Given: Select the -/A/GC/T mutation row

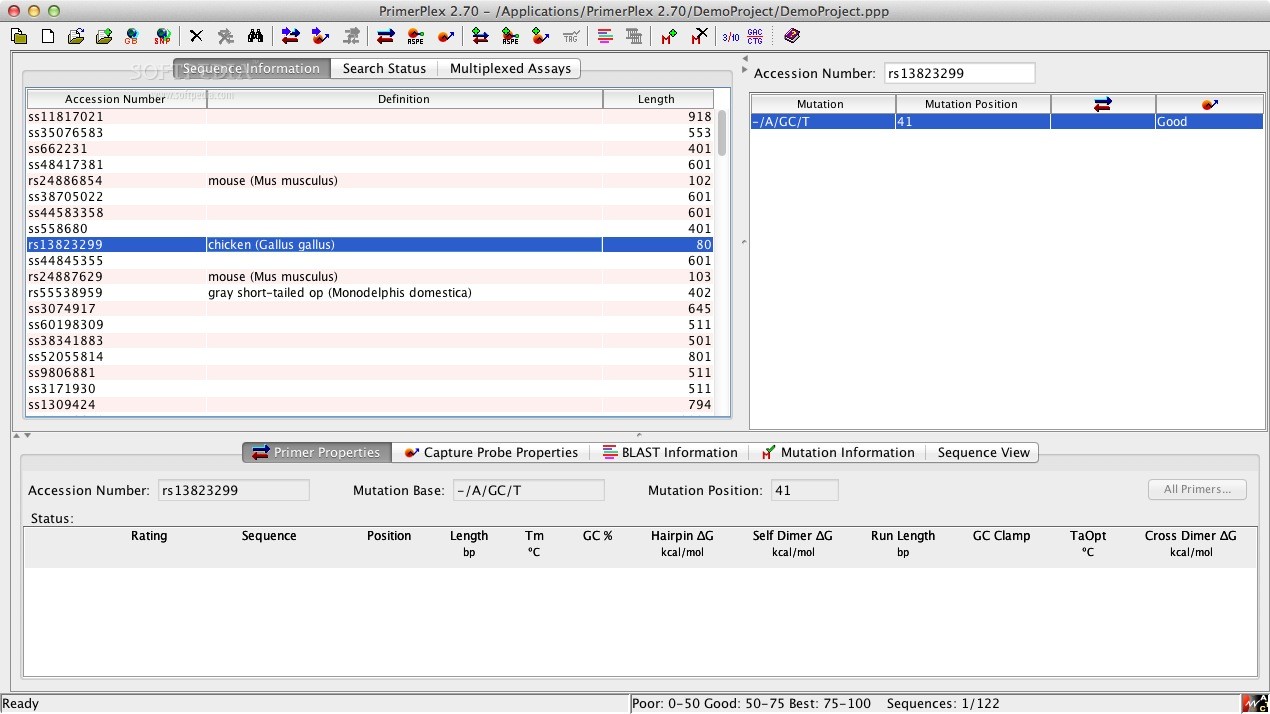Looking at the screenshot, I should coord(1007,121).
